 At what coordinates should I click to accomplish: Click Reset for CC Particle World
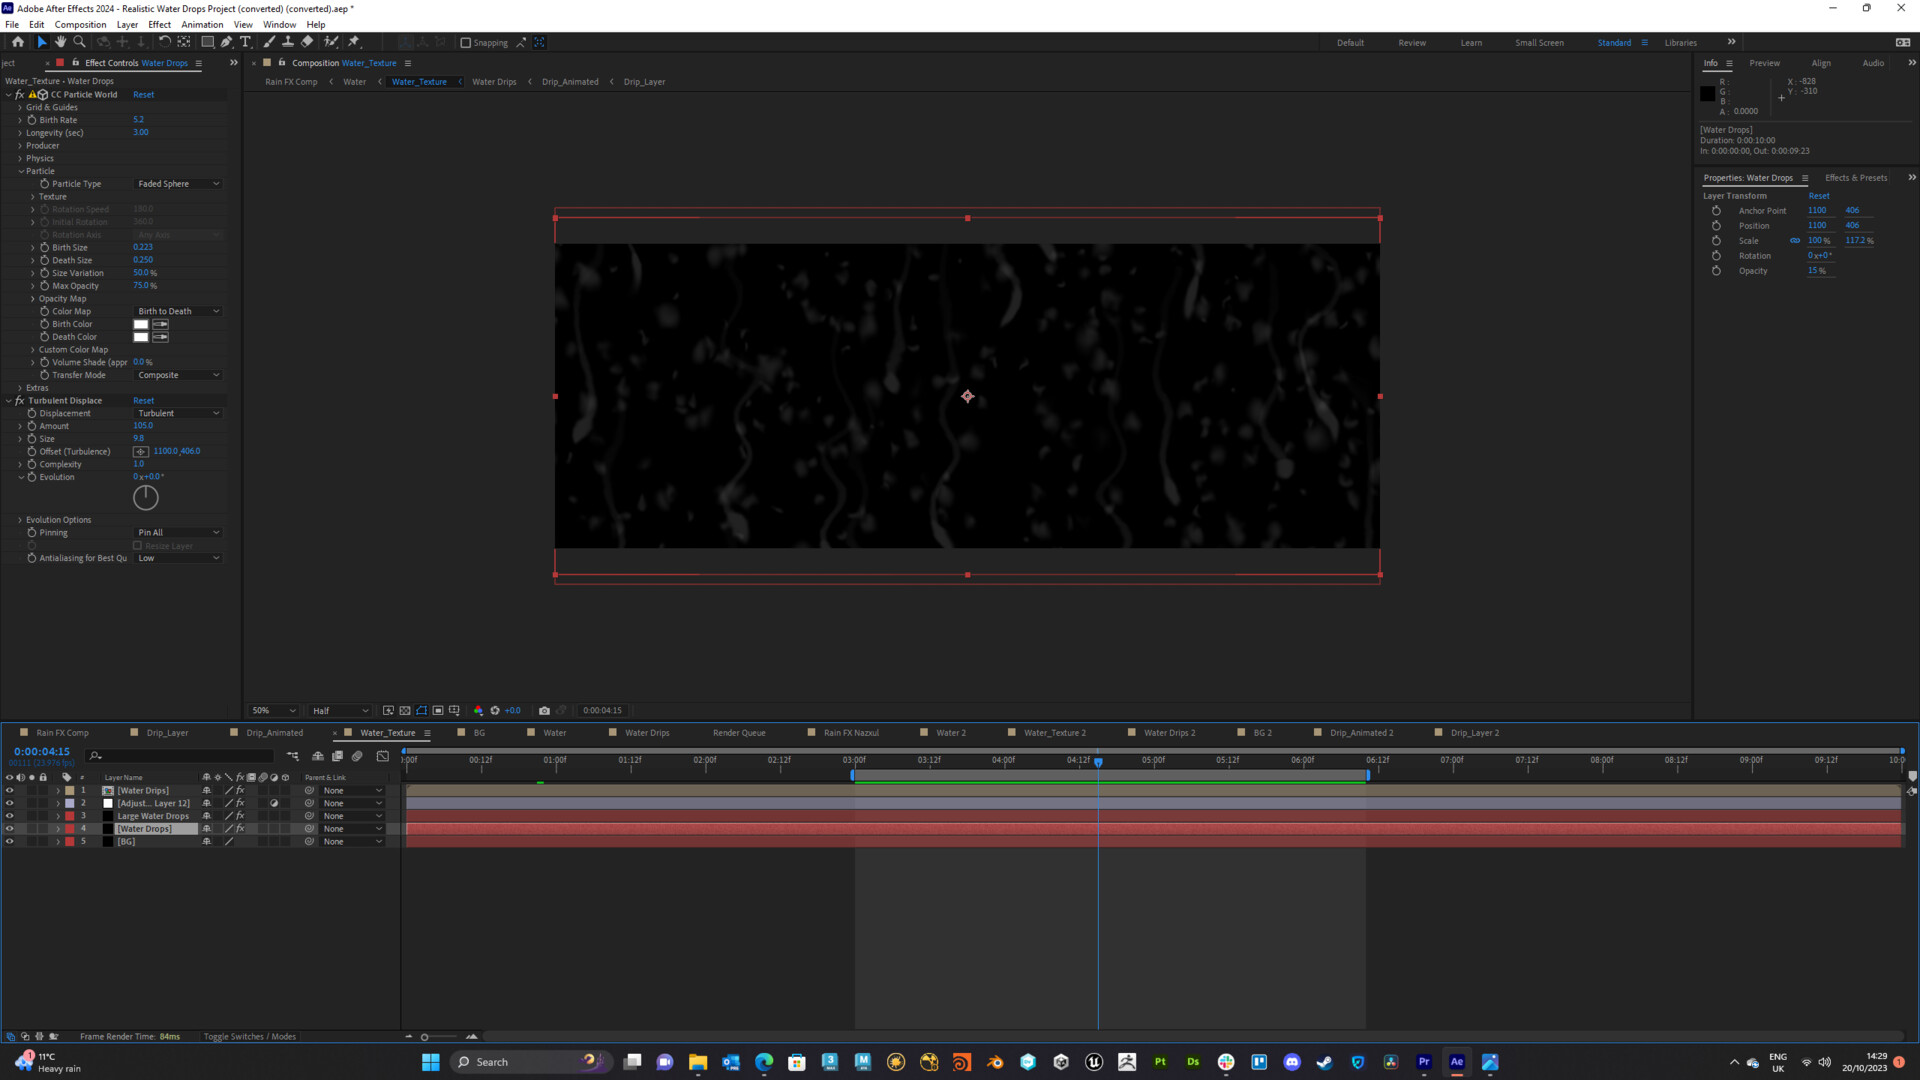(143, 94)
